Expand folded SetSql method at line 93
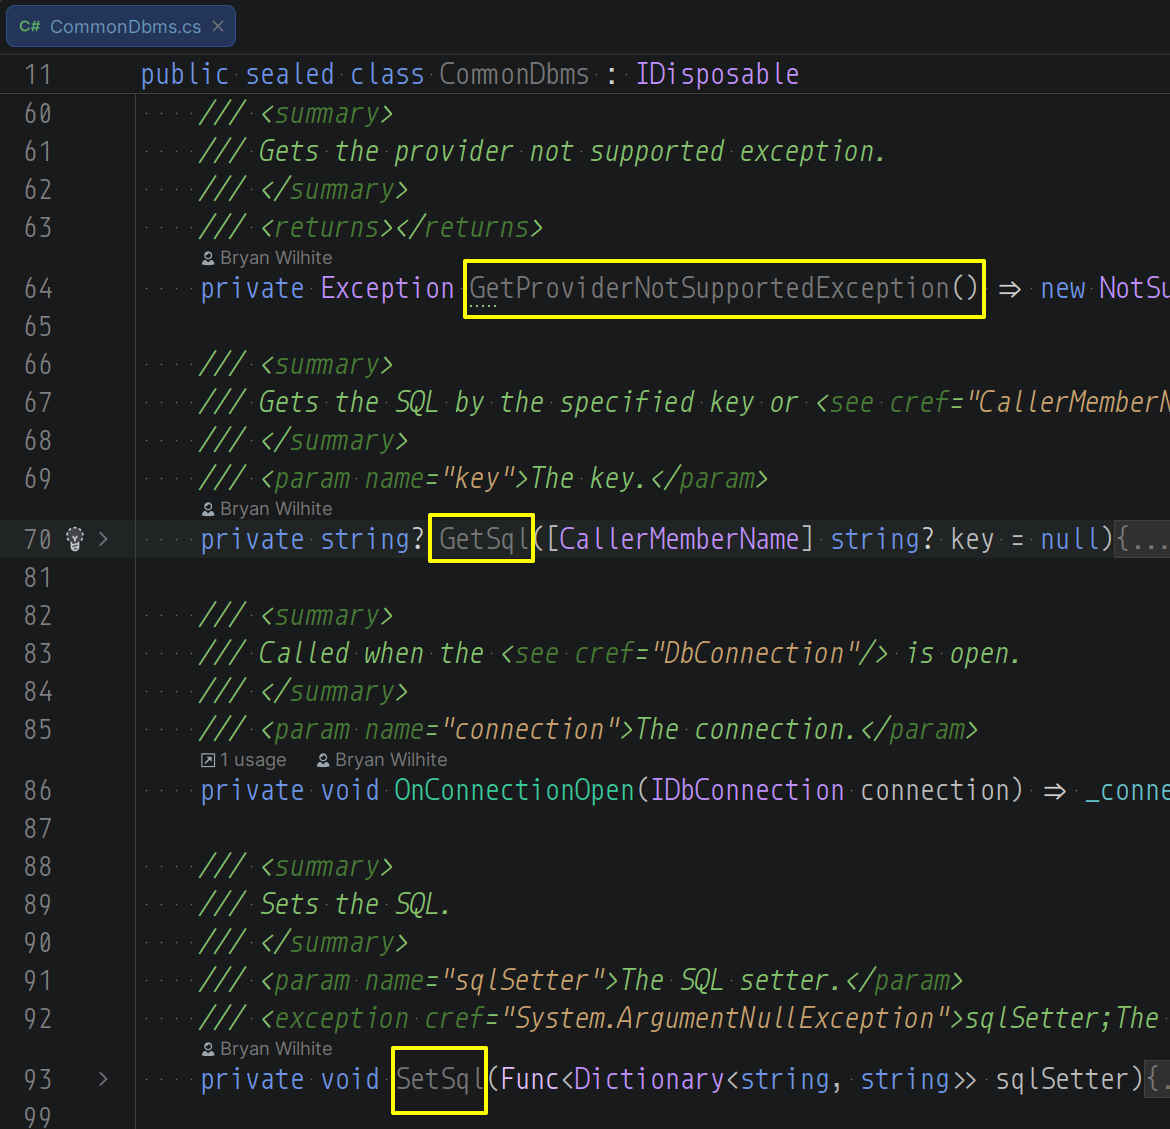This screenshot has height=1129, width=1170. [103, 1079]
